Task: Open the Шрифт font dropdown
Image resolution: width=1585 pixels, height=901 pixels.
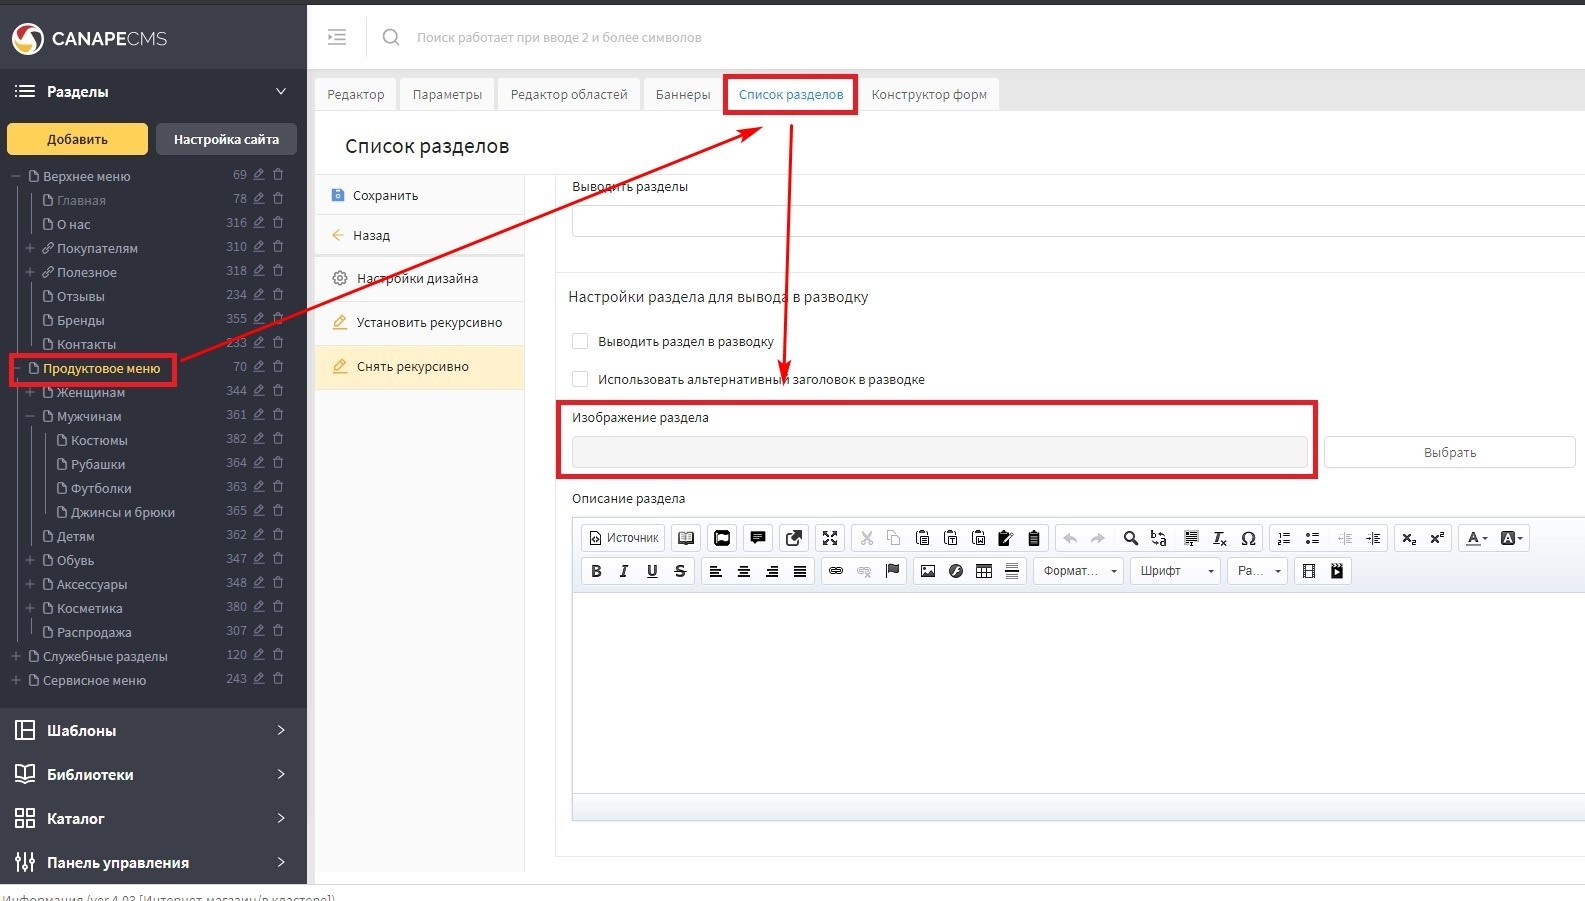Action: coord(1177,571)
